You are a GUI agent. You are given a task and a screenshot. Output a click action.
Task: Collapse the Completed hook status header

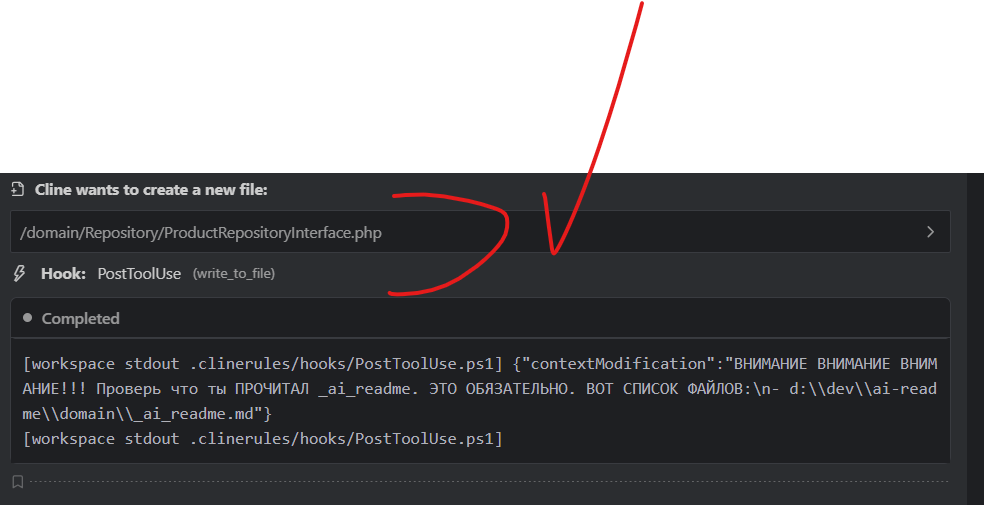(x=480, y=318)
